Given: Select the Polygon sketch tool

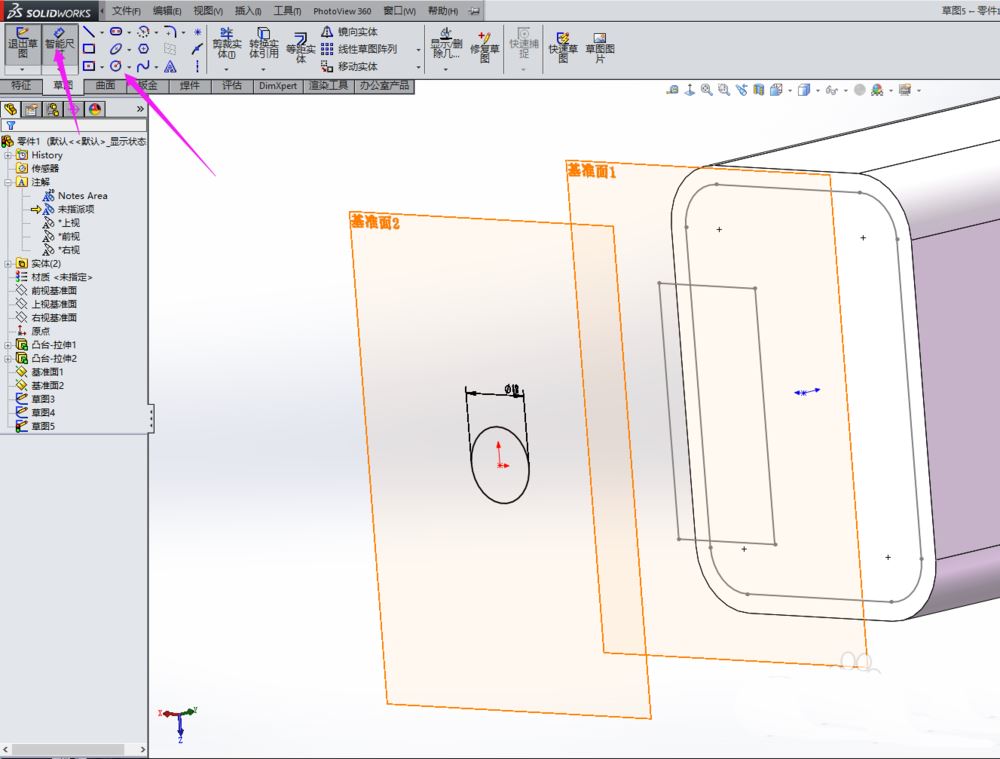Looking at the screenshot, I should tap(143, 48).
